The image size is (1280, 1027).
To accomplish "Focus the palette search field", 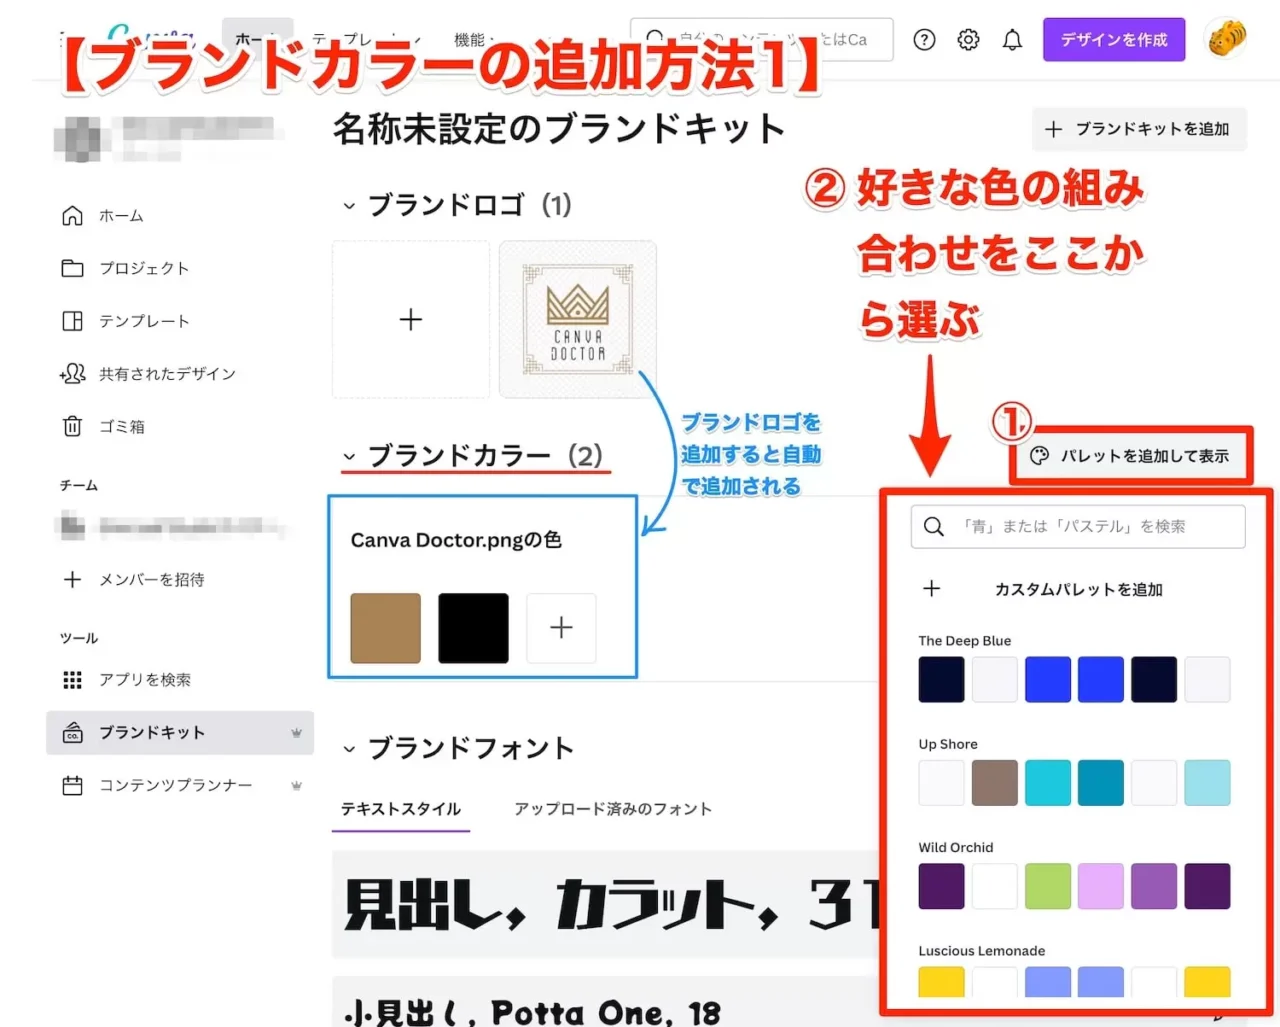I will tap(1078, 526).
